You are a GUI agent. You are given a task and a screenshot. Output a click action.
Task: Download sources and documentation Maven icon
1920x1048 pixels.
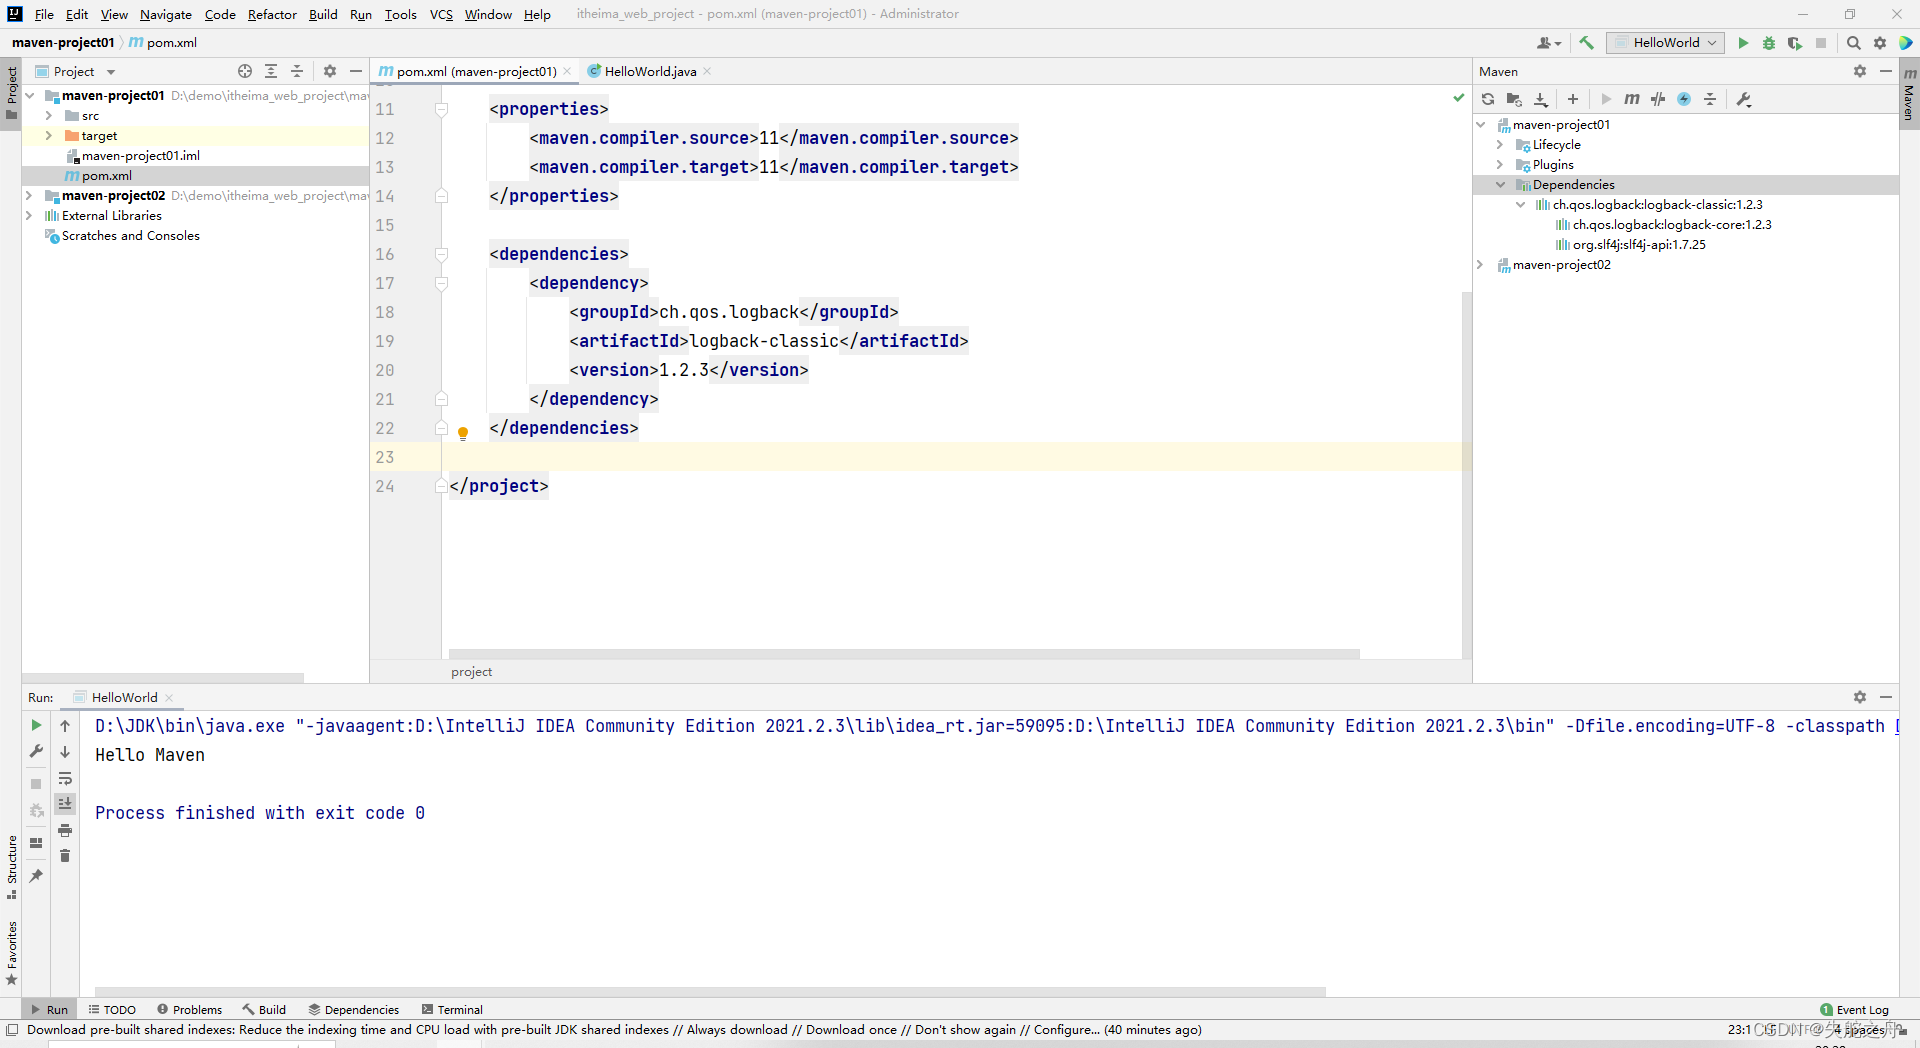click(1541, 99)
